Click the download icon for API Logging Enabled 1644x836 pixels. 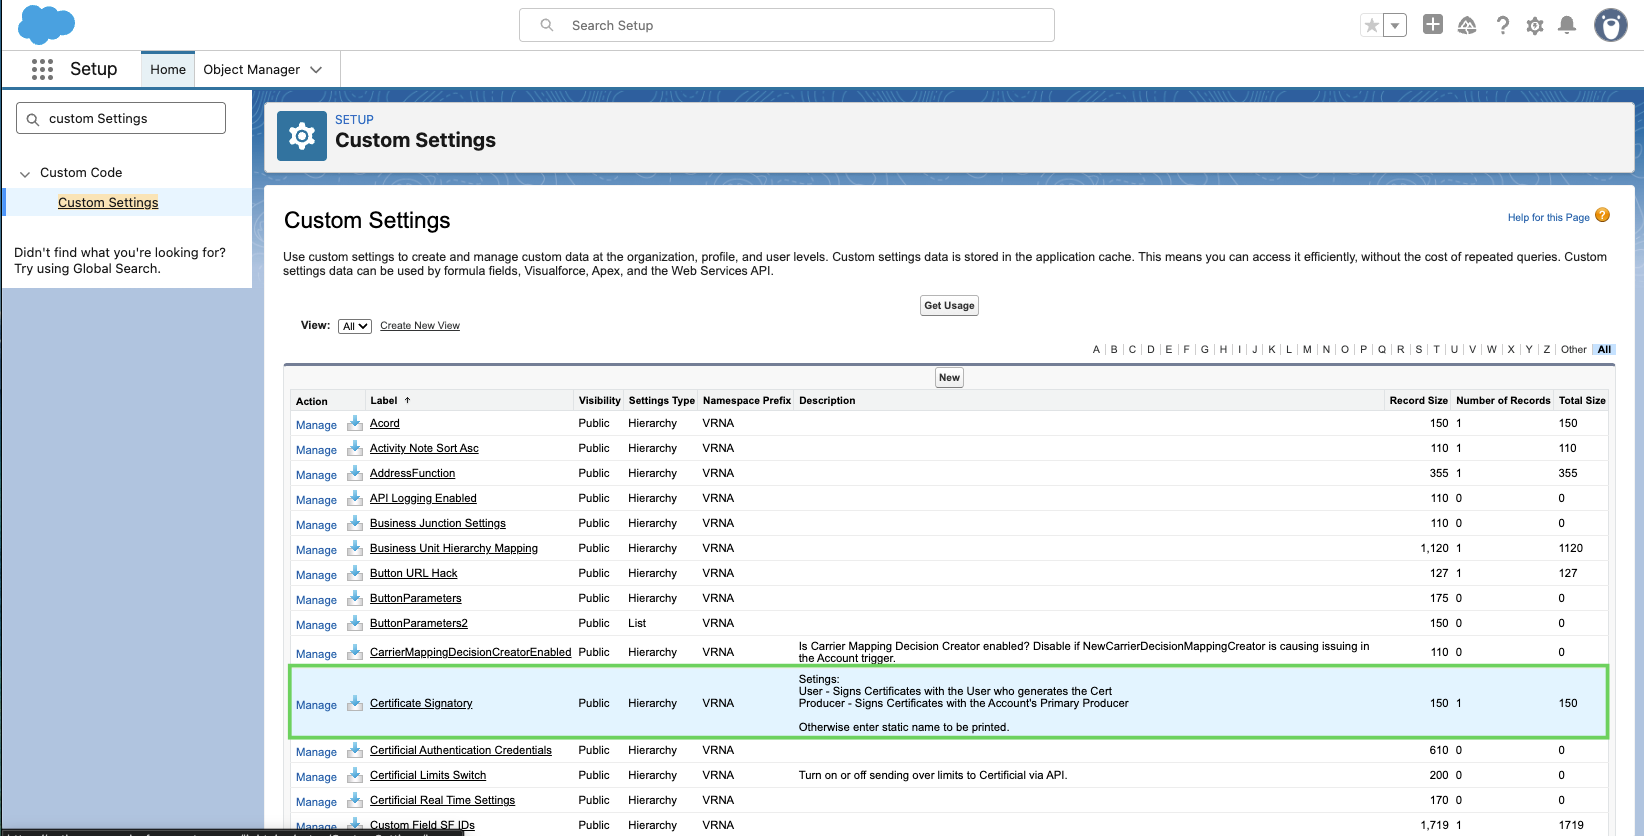pos(355,498)
